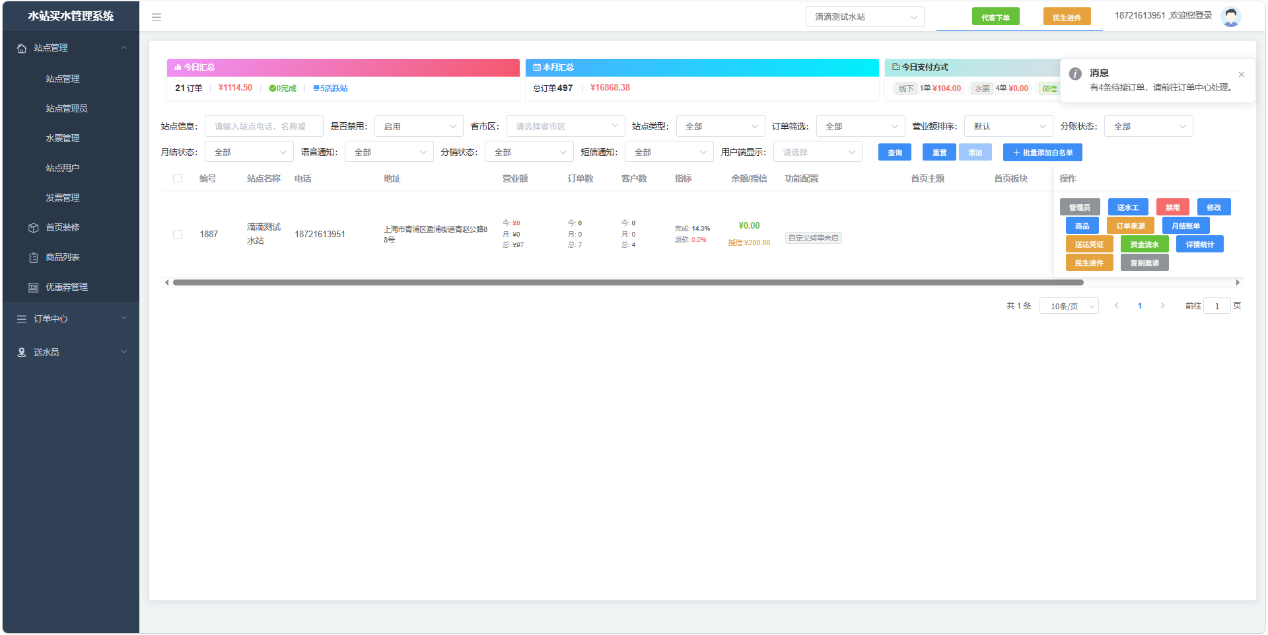The image size is (1268, 635).
Task: Click the hamburger menu collapse icon
Action: [x=156, y=17]
